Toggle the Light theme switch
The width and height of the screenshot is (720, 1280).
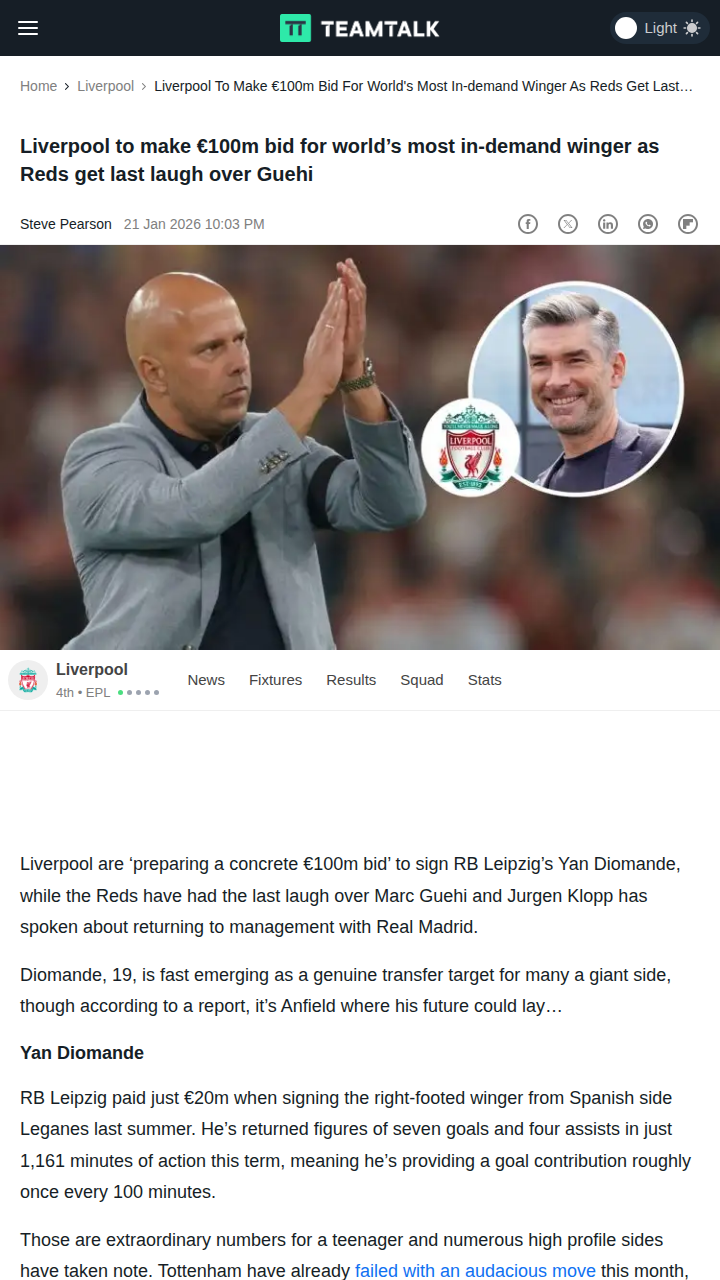tap(658, 28)
